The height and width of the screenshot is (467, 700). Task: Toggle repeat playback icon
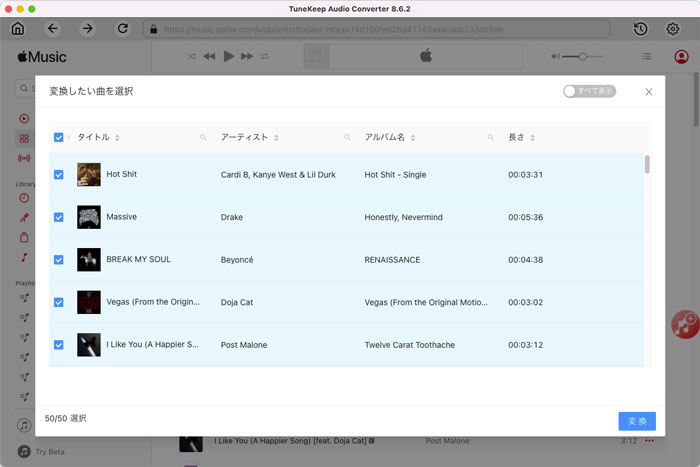265,56
